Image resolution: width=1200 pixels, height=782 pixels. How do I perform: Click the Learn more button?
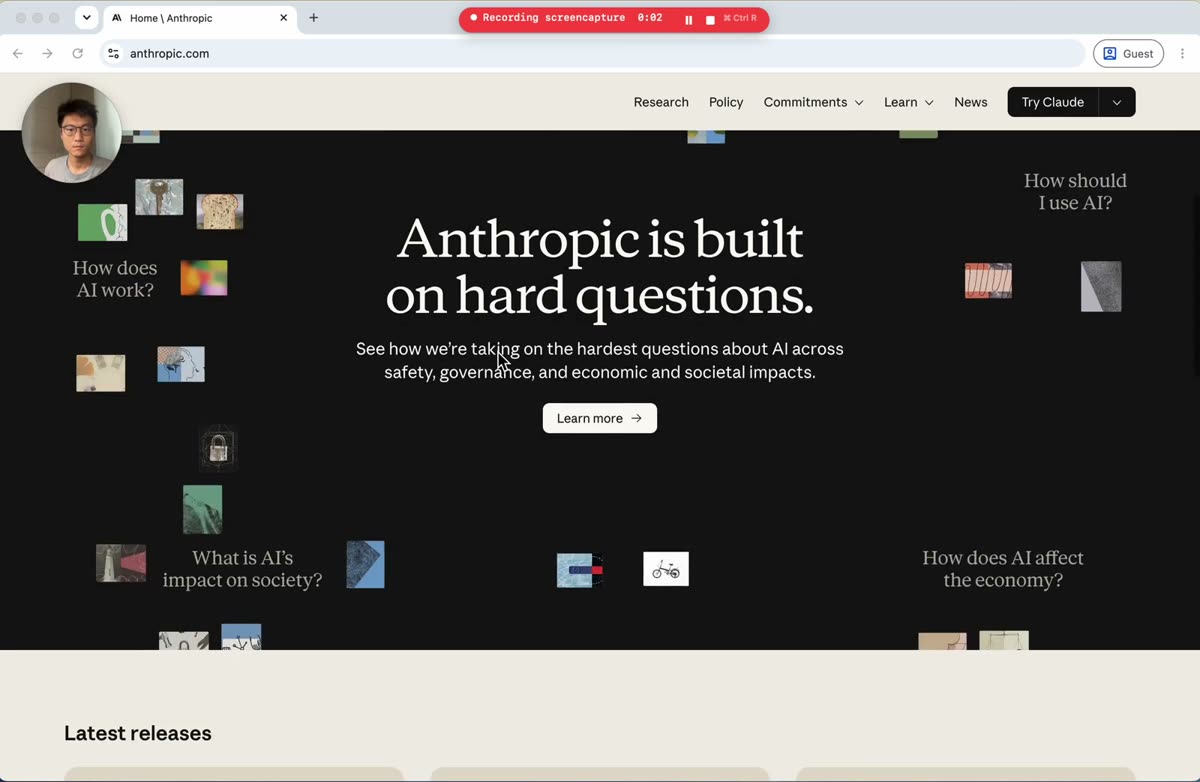pyautogui.click(x=600, y=418)
